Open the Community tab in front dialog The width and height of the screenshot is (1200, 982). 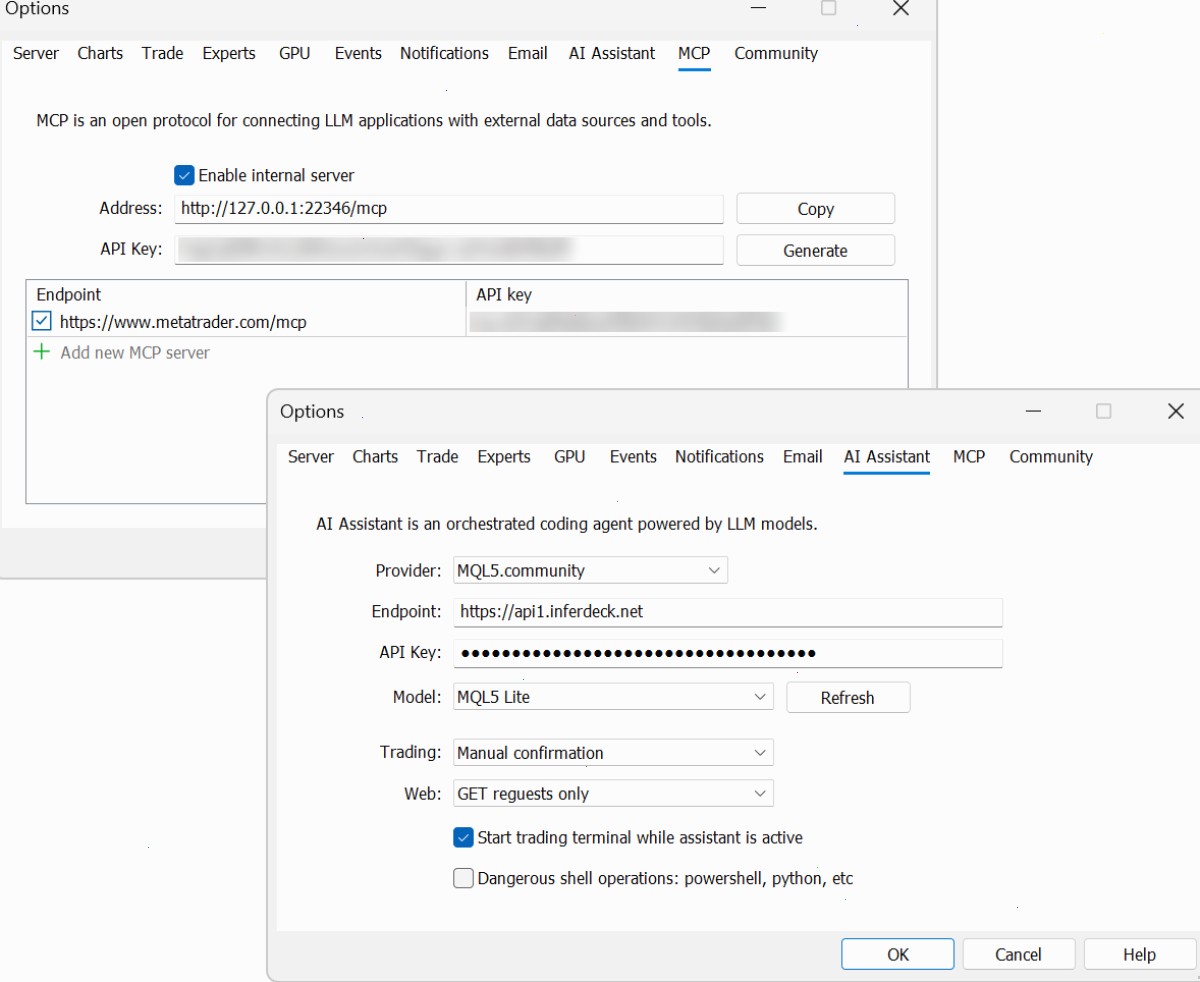pyautogui.click(x=1051, y=456)
